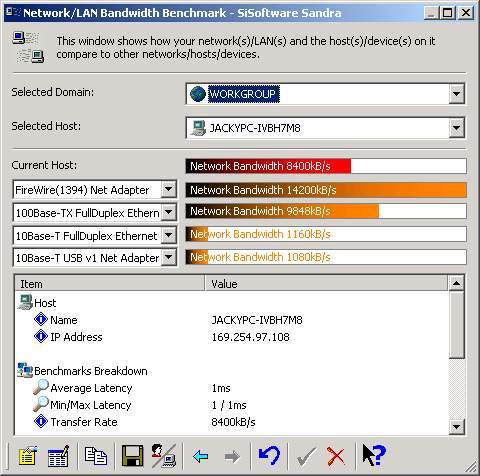Click the grey forward arrow icon

click(232, 456)
